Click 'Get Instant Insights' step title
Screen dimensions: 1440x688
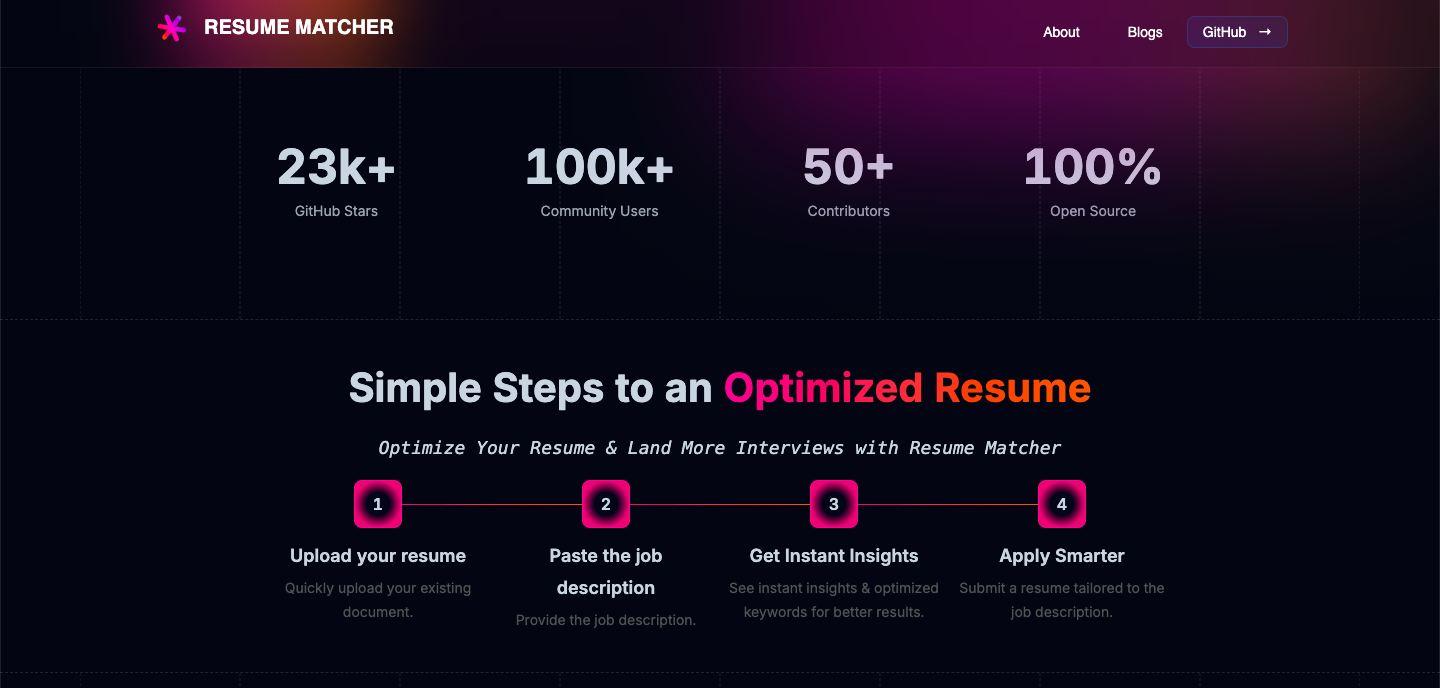tap(834, 556)
